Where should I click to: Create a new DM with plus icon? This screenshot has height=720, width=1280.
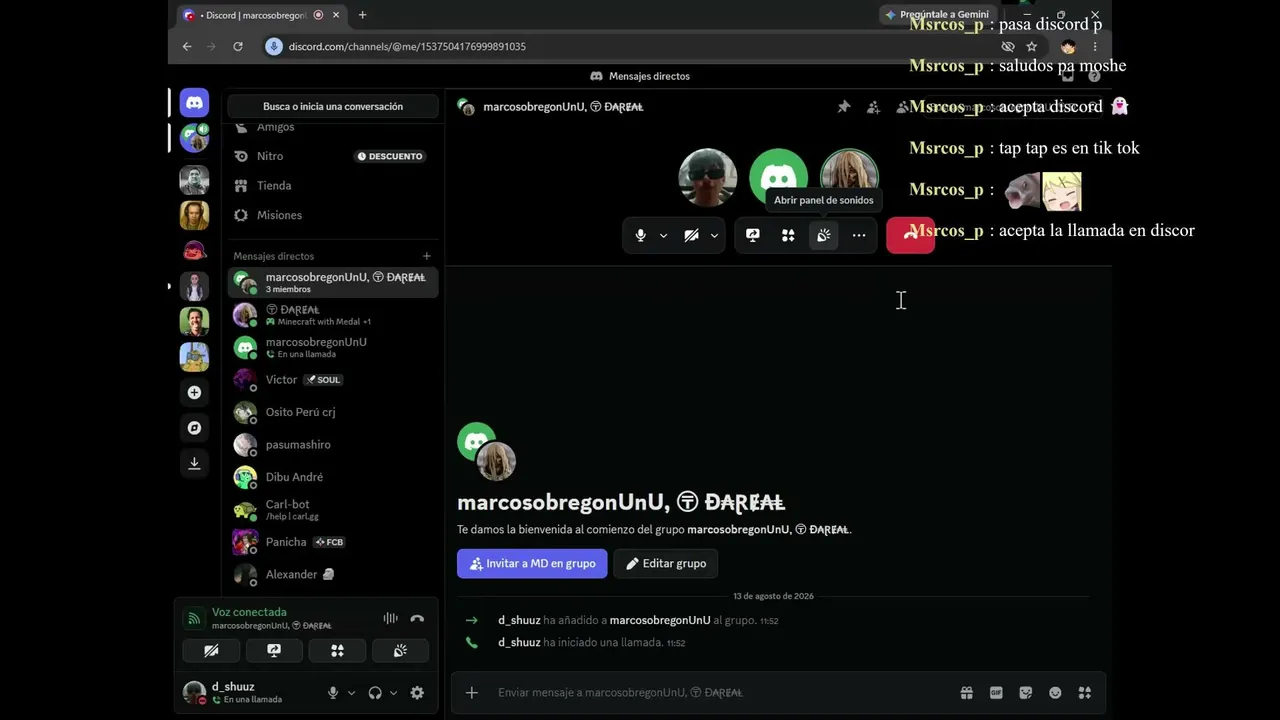[x=427, y=256]
